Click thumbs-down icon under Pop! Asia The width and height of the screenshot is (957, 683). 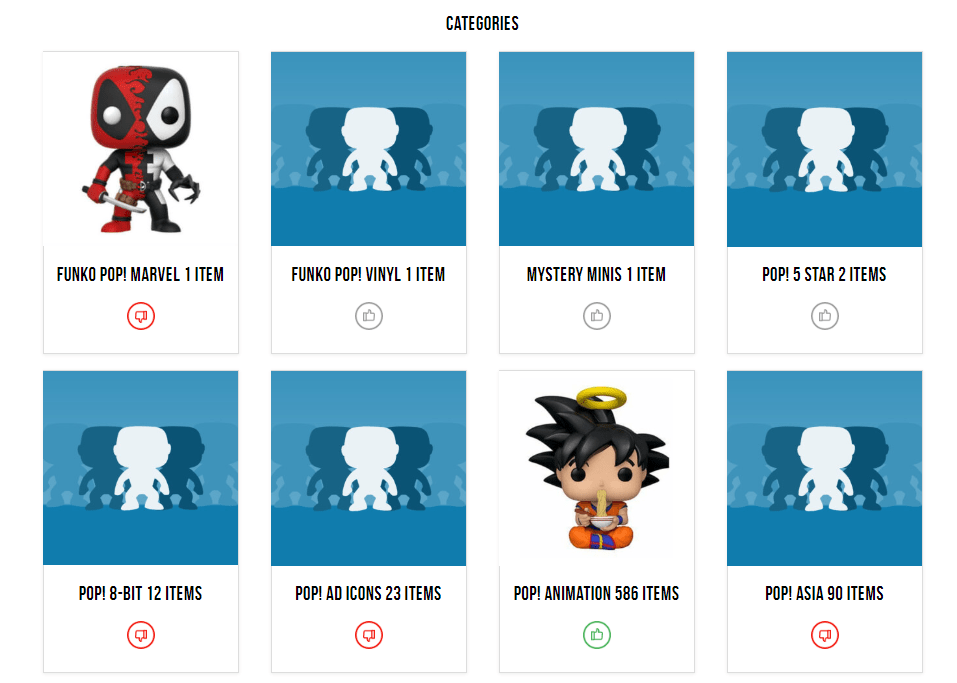825,635
